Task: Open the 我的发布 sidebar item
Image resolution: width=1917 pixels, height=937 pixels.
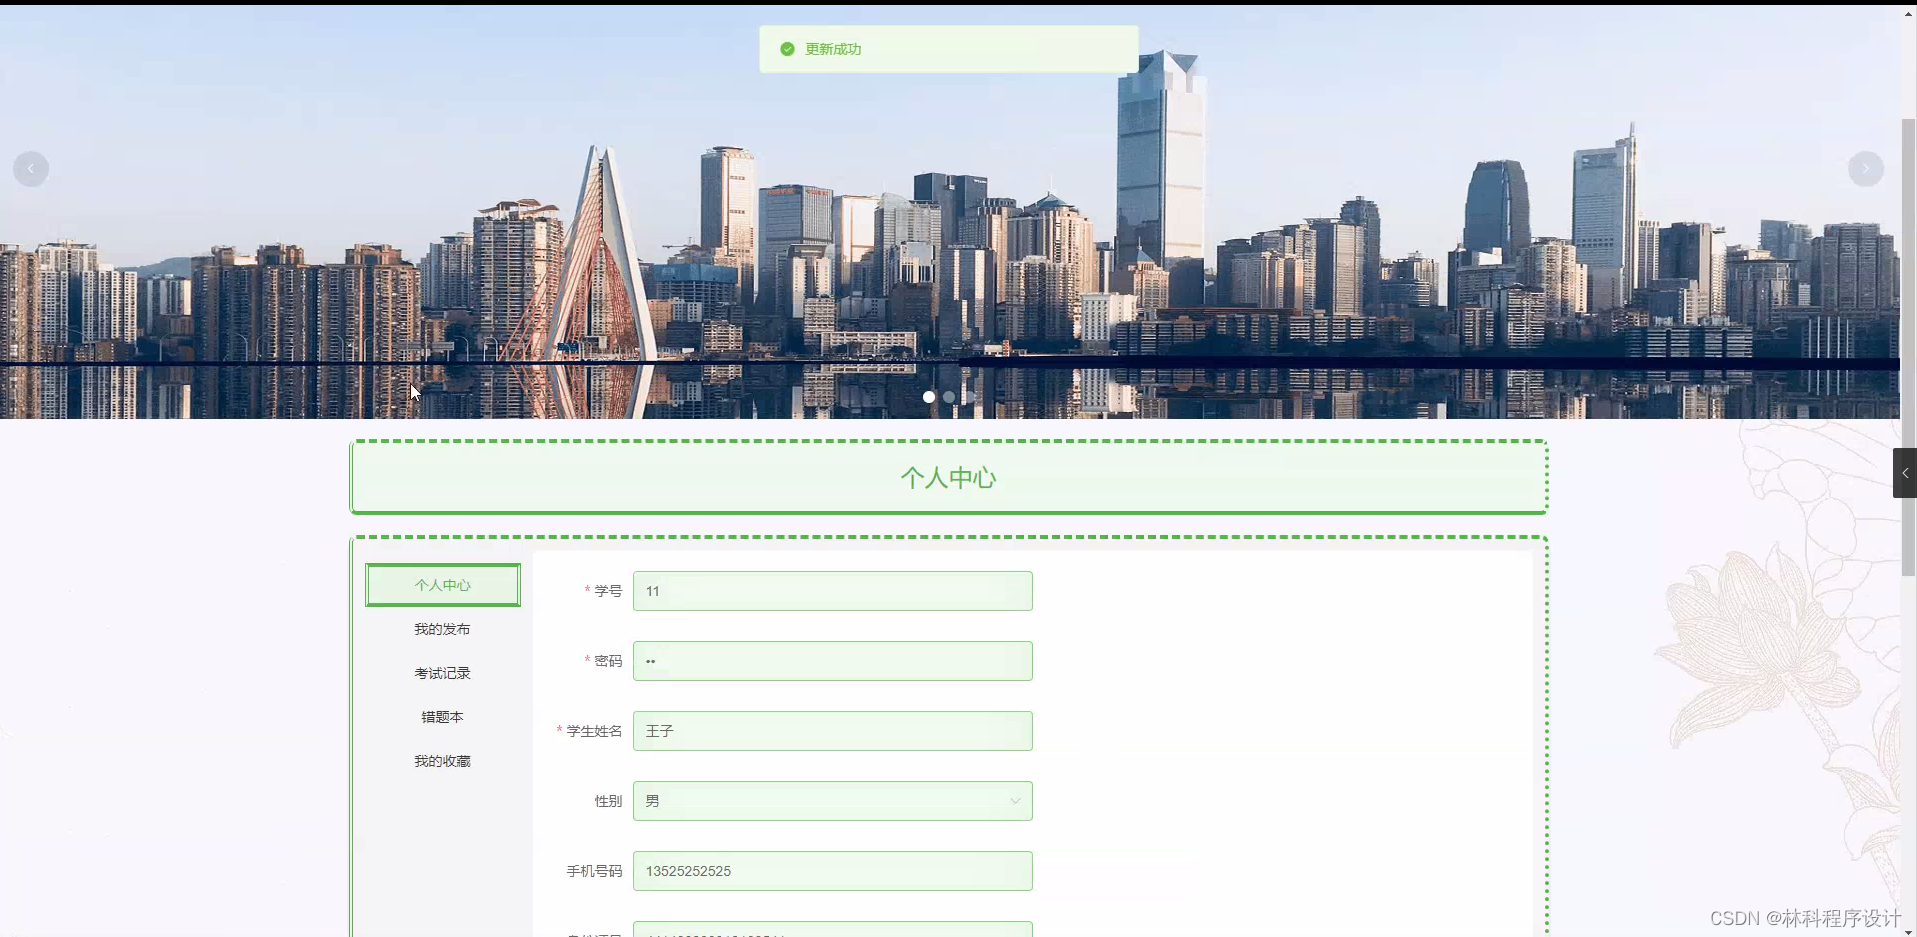Action: coord(443,629)
